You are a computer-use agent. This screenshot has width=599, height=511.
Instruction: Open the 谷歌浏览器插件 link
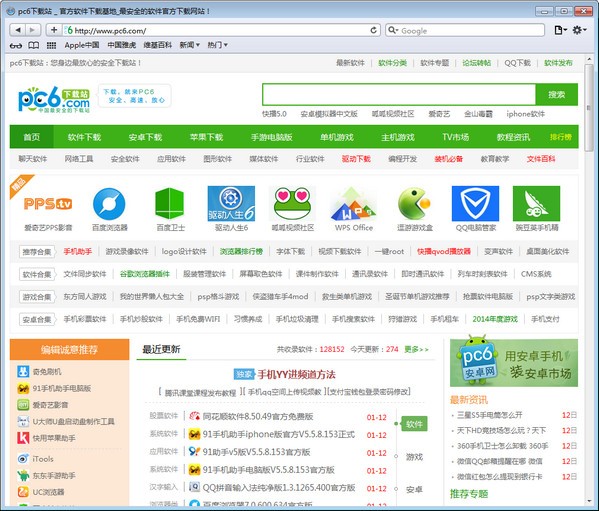(x=144, y=274)
